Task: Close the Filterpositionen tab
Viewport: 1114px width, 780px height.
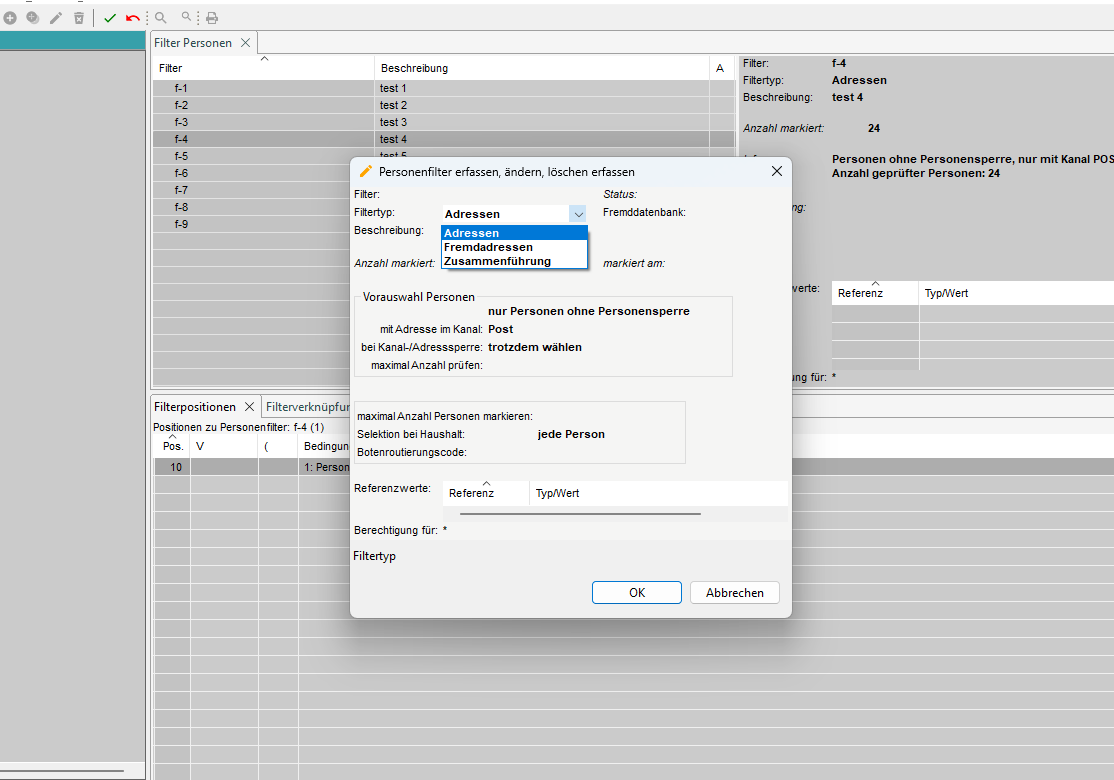Action: [250, 407]
